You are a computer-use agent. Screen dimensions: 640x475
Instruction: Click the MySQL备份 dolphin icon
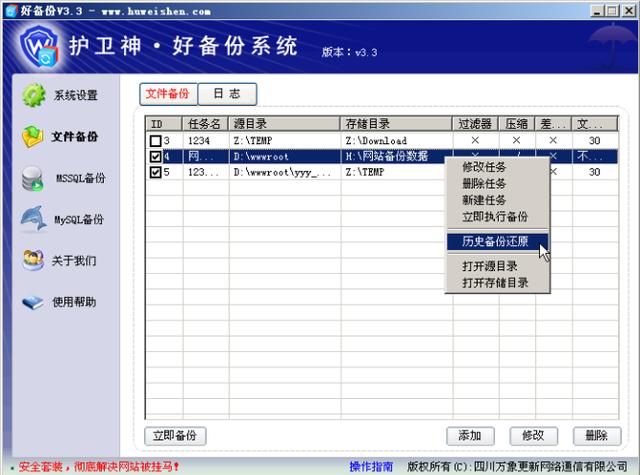33,219
